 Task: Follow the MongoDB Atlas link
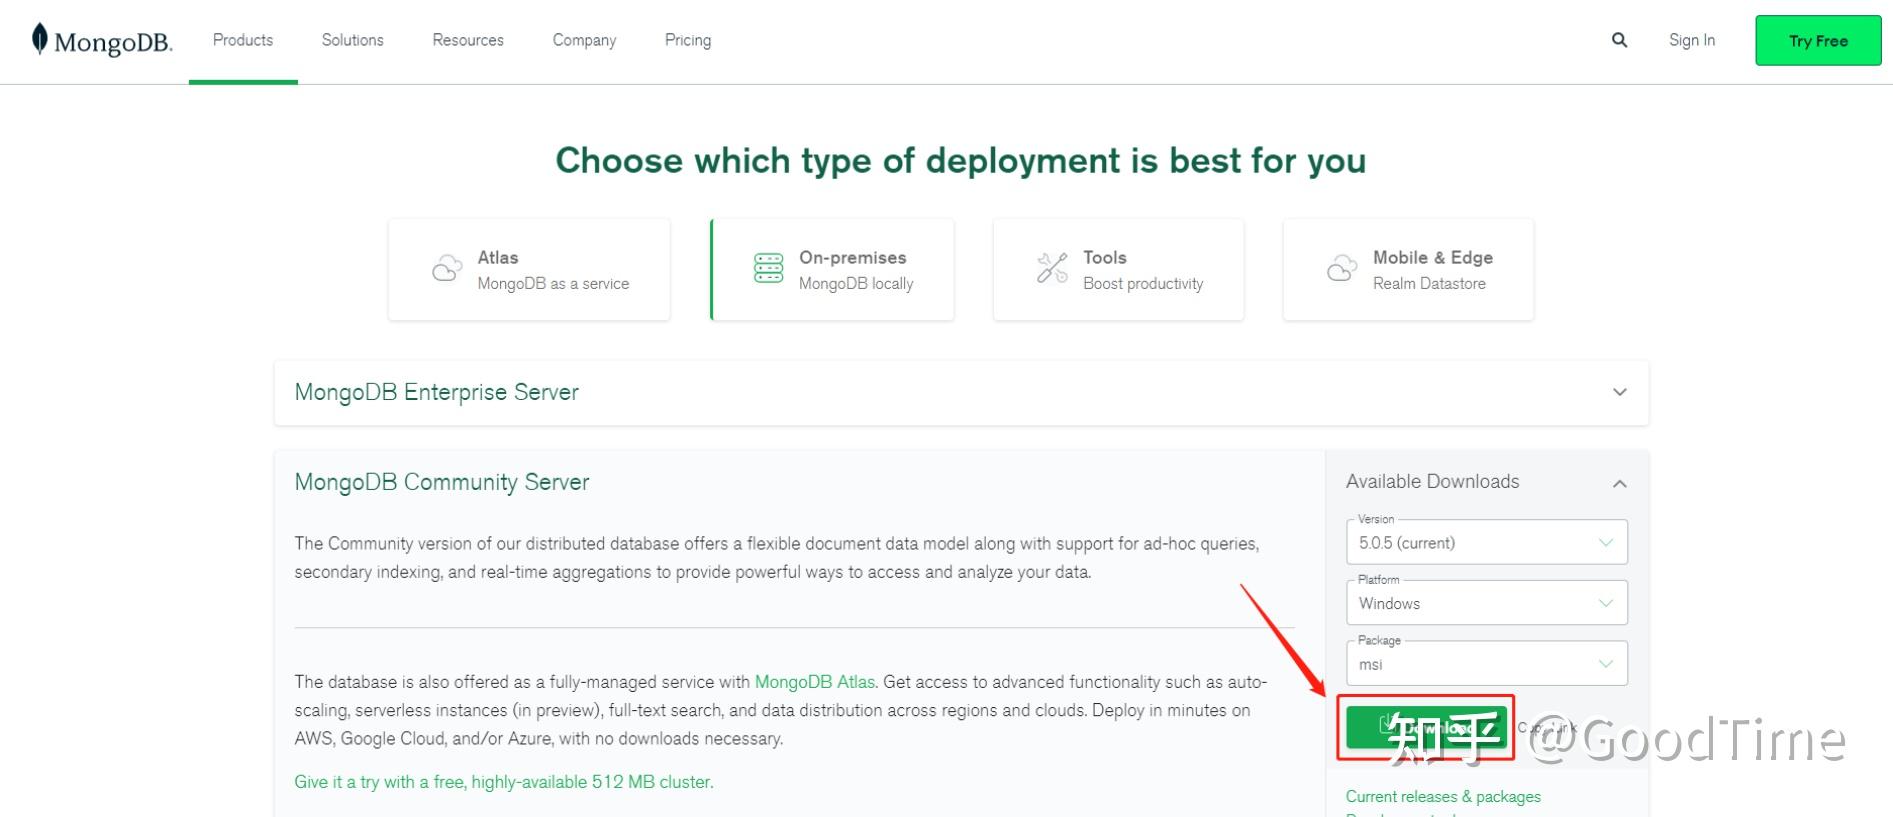click(x=814, y=682)
